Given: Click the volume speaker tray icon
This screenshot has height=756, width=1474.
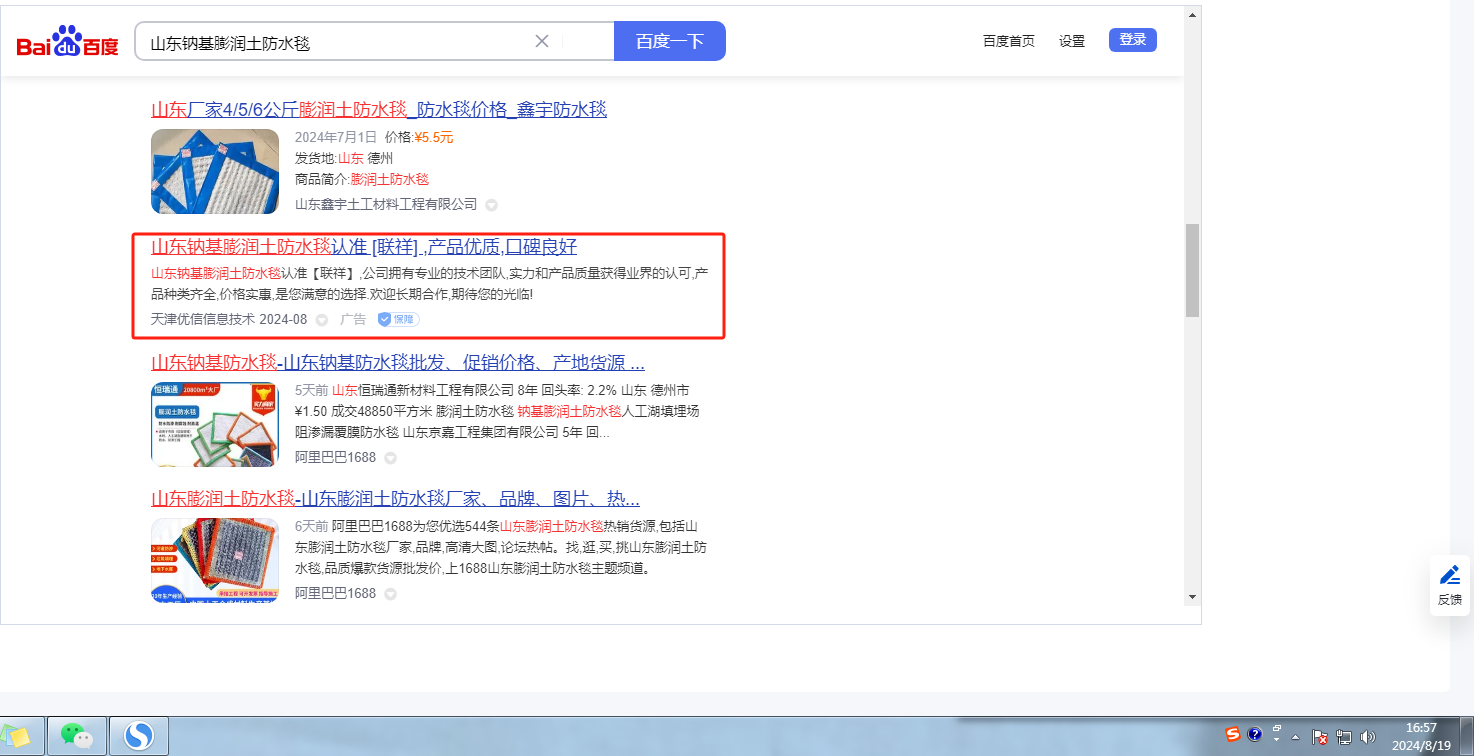Looking at the screenshot, I should (x=1368, y=737).
